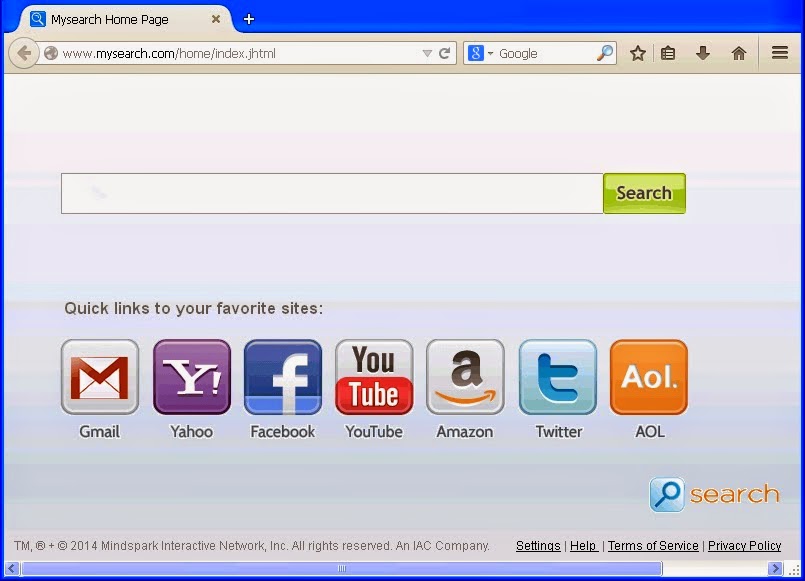Click the globe site identity icon

click(51, 53)
